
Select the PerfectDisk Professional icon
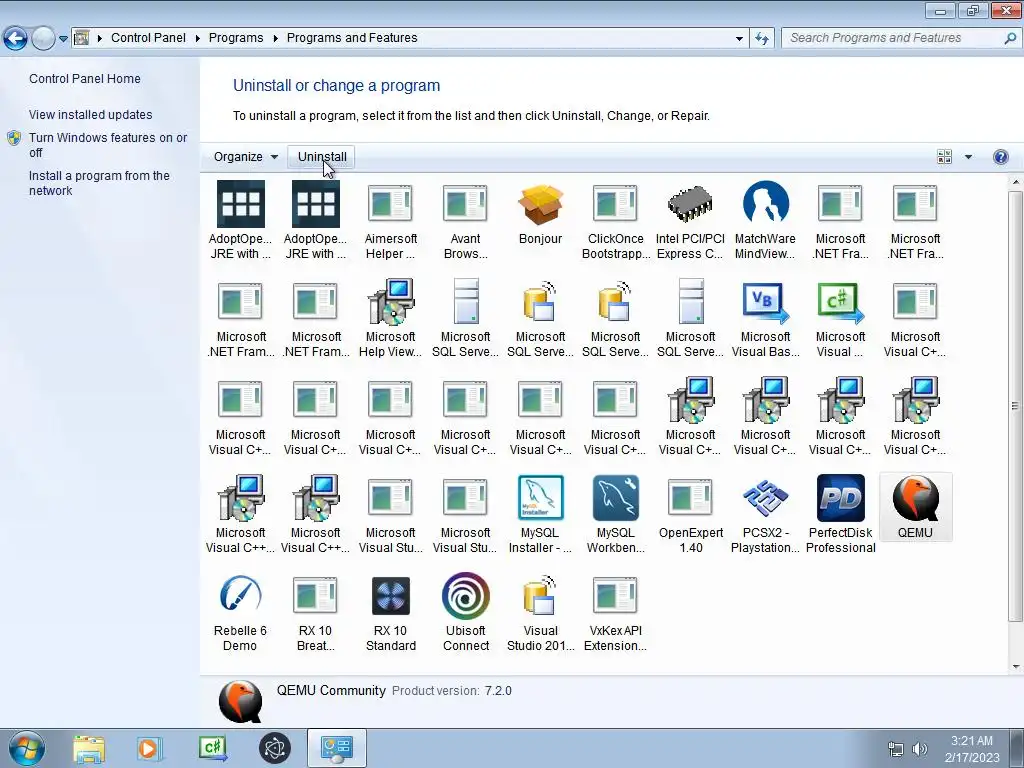[x=840, y=498]
